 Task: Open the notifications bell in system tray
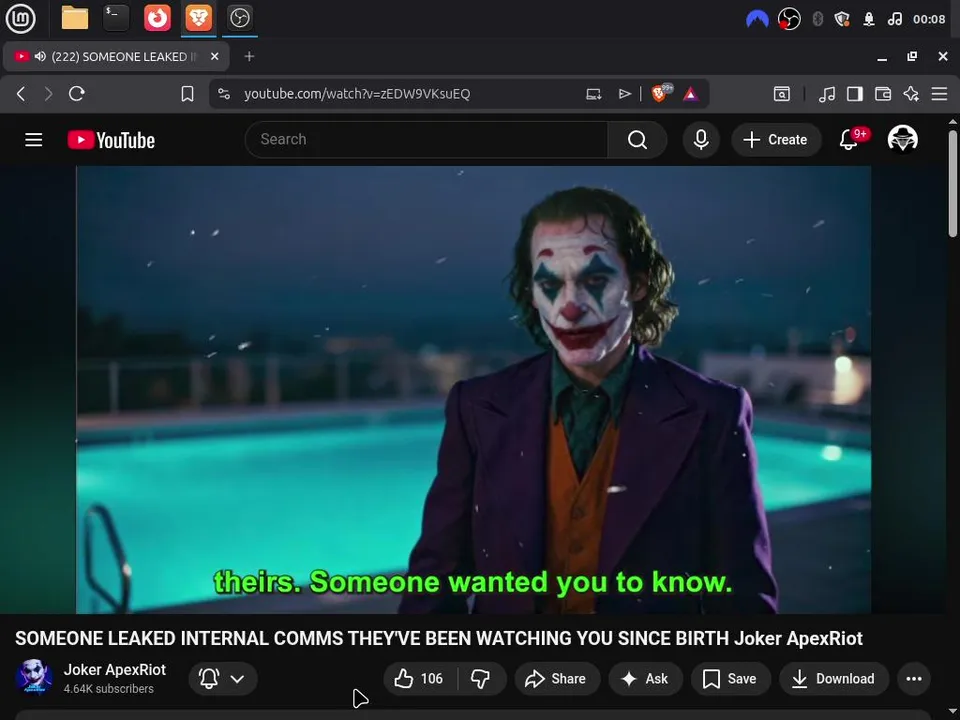pos(869,20)
